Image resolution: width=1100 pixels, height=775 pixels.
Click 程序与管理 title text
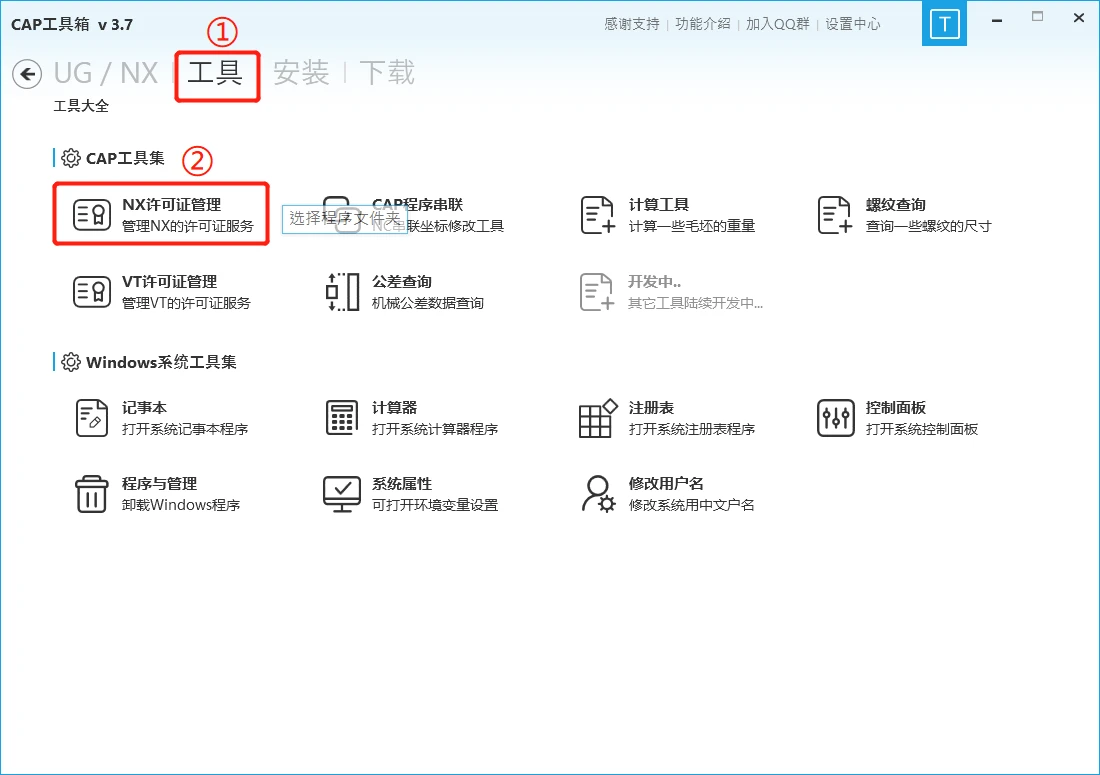click(x=159, y=484)
